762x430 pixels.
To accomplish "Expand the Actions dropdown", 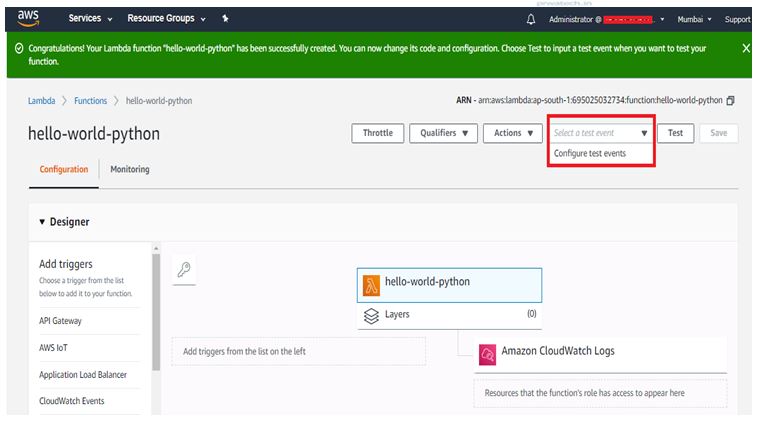I will point(513,133).
